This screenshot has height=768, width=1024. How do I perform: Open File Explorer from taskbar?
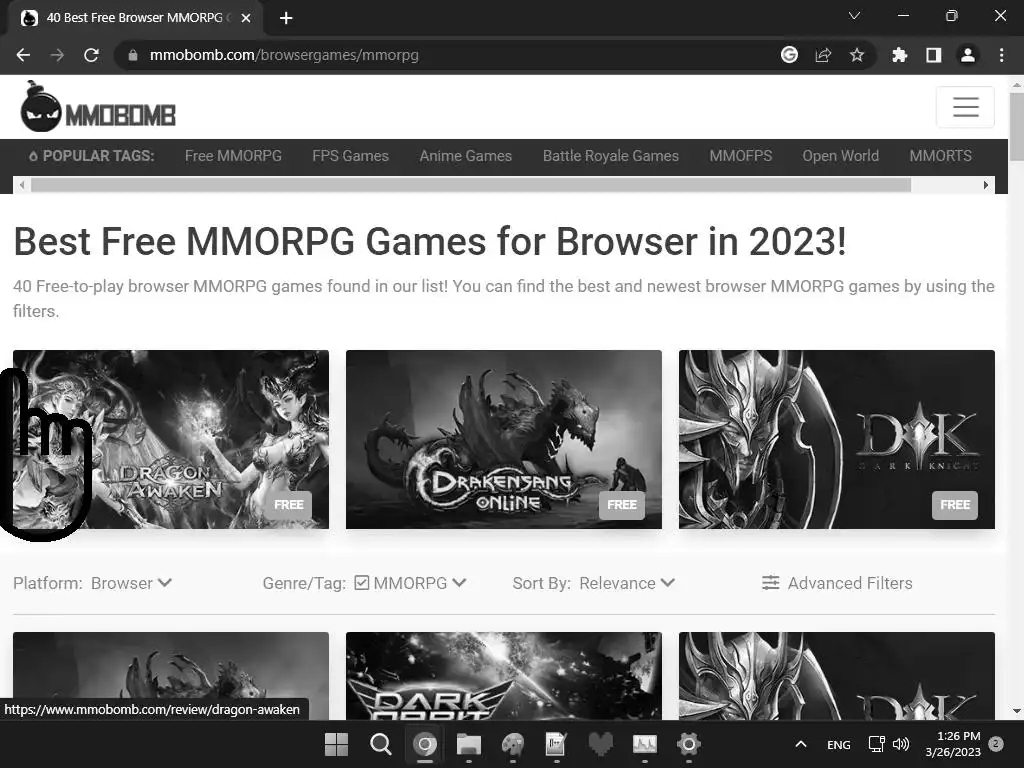(x=469, y=744)
